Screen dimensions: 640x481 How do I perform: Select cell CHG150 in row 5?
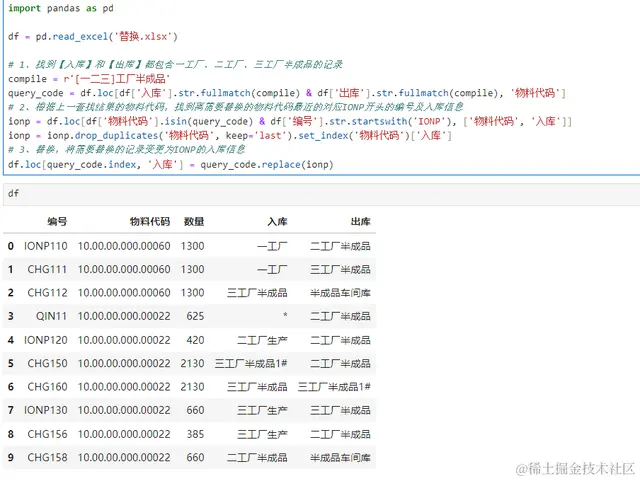[47, 363]
